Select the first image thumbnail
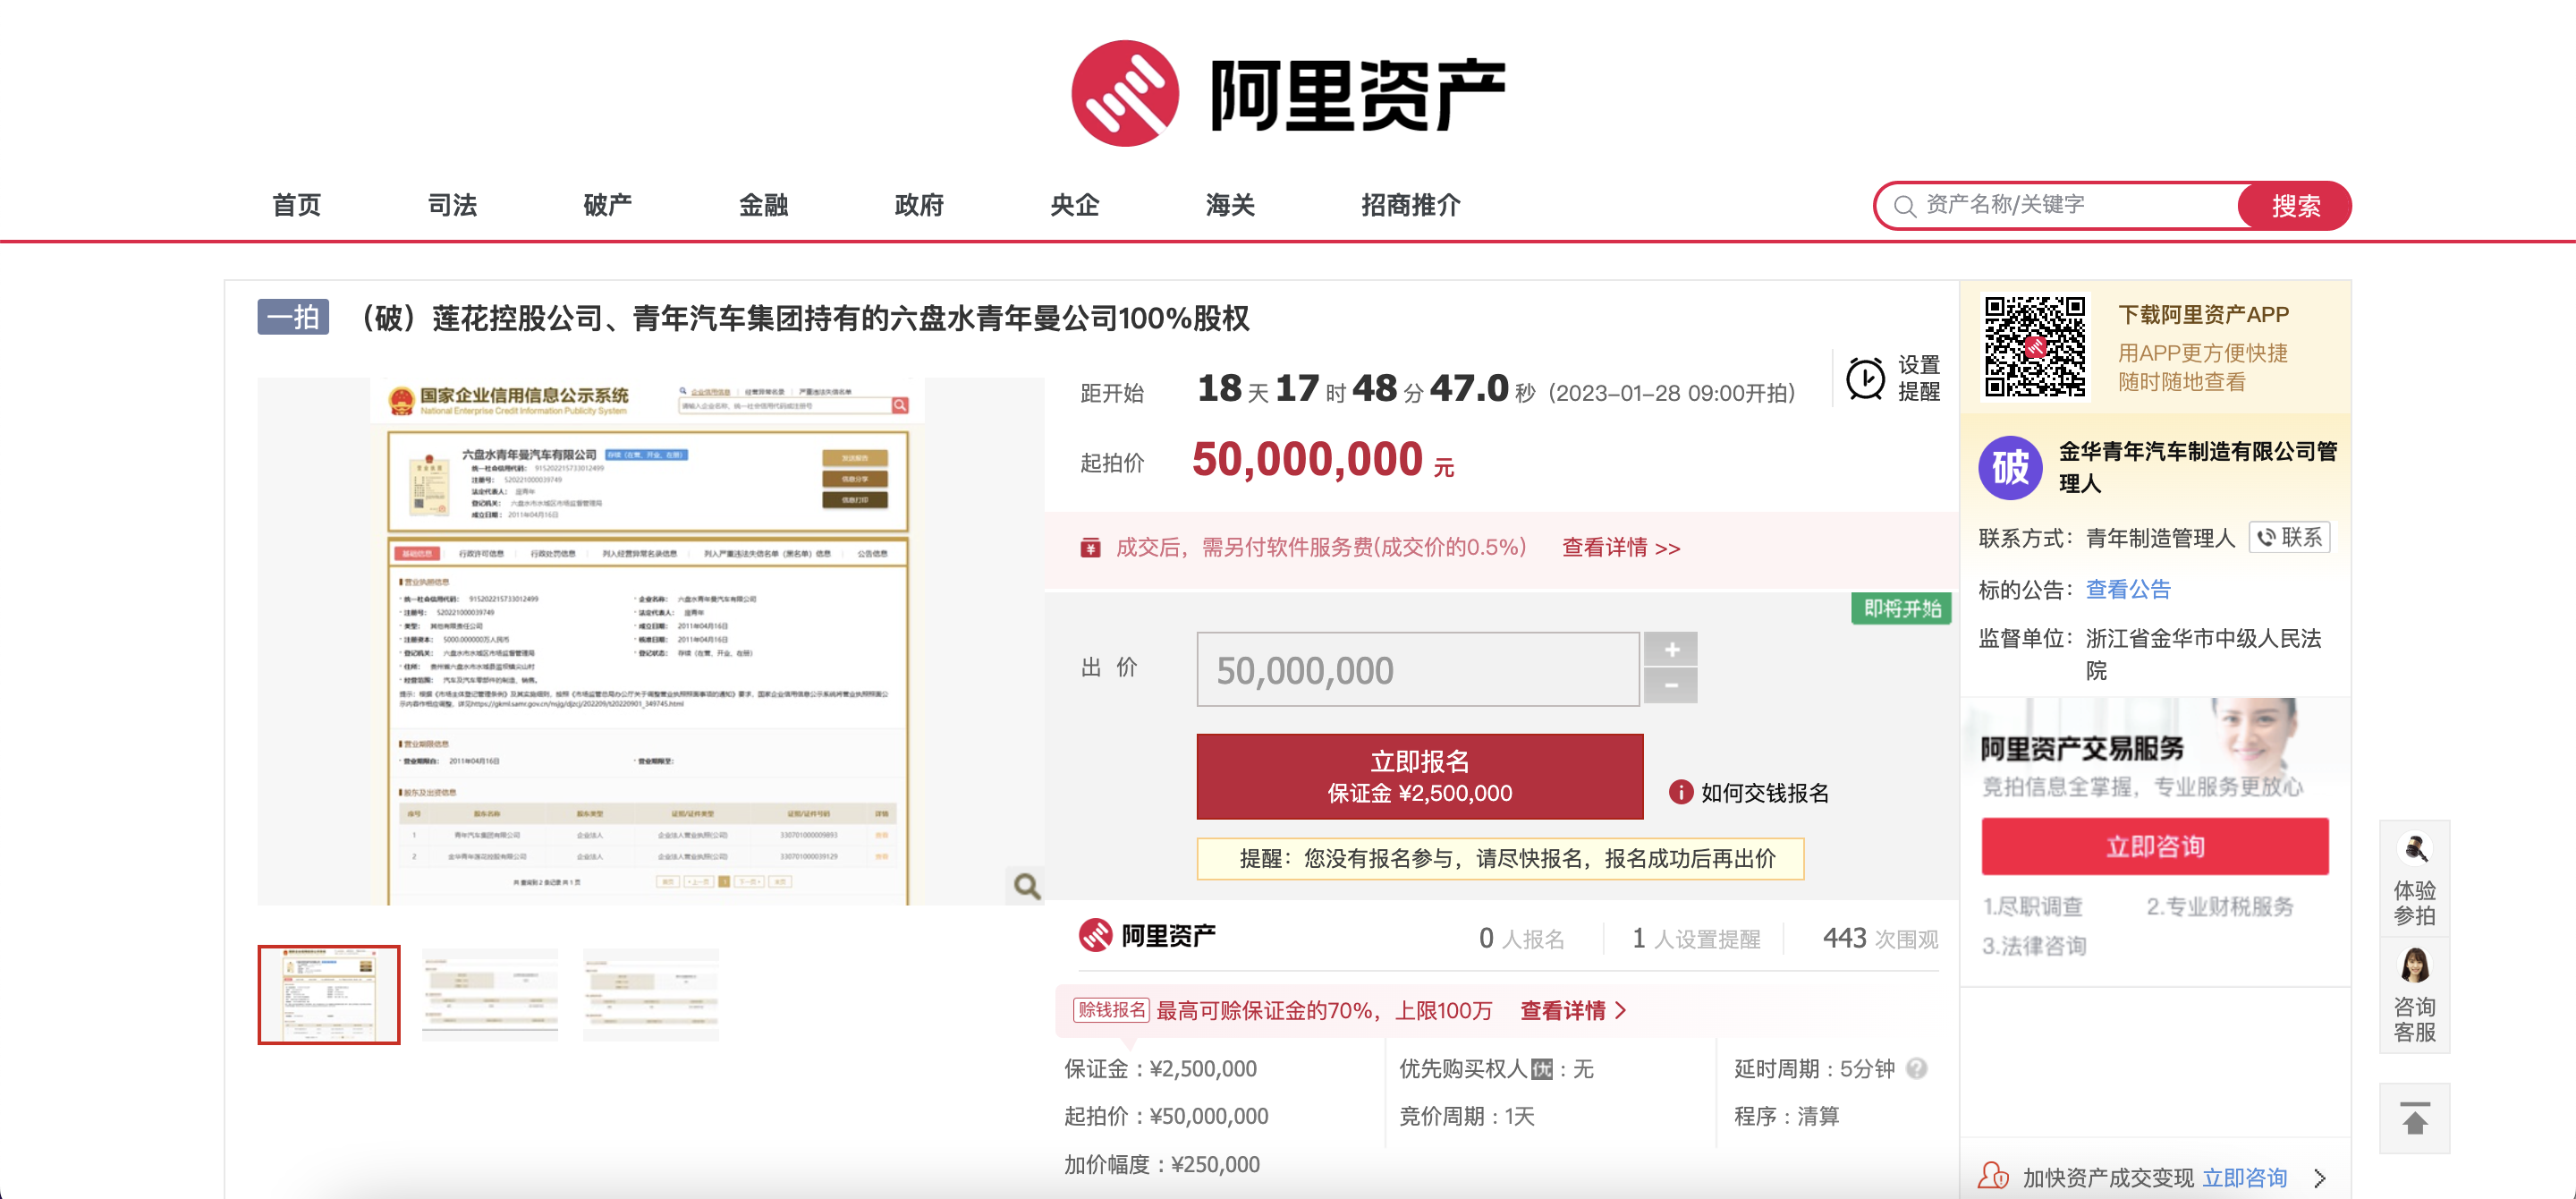Viewport: 2576px width, 1199px height. (329, 994)
